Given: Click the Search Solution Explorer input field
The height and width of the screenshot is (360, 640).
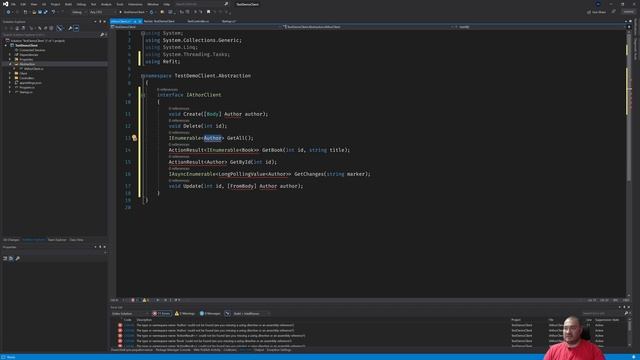Looking at the screenshot, I should pos(51,35).
